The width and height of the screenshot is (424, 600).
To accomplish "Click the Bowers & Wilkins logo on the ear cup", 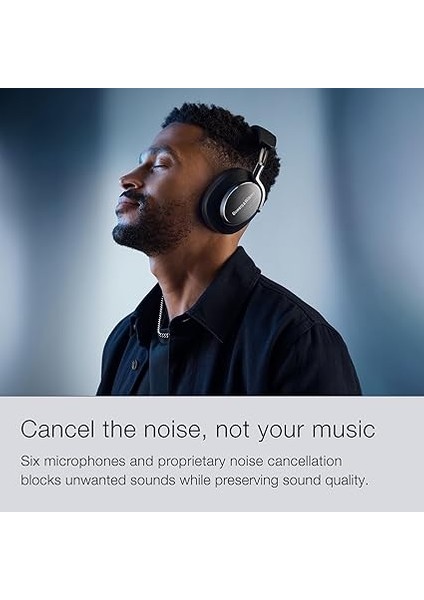I will click(242, 202).
